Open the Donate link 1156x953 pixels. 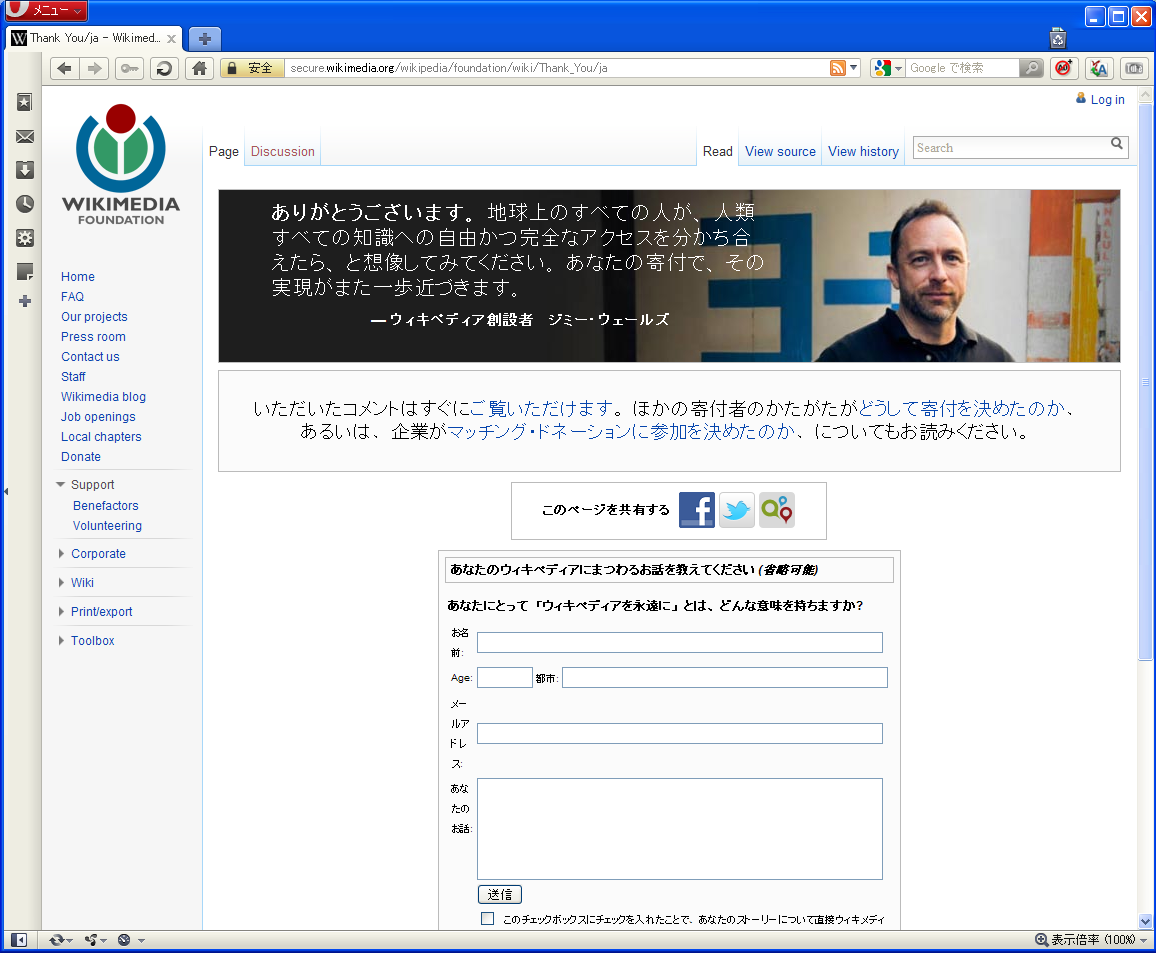coord(80,456)
